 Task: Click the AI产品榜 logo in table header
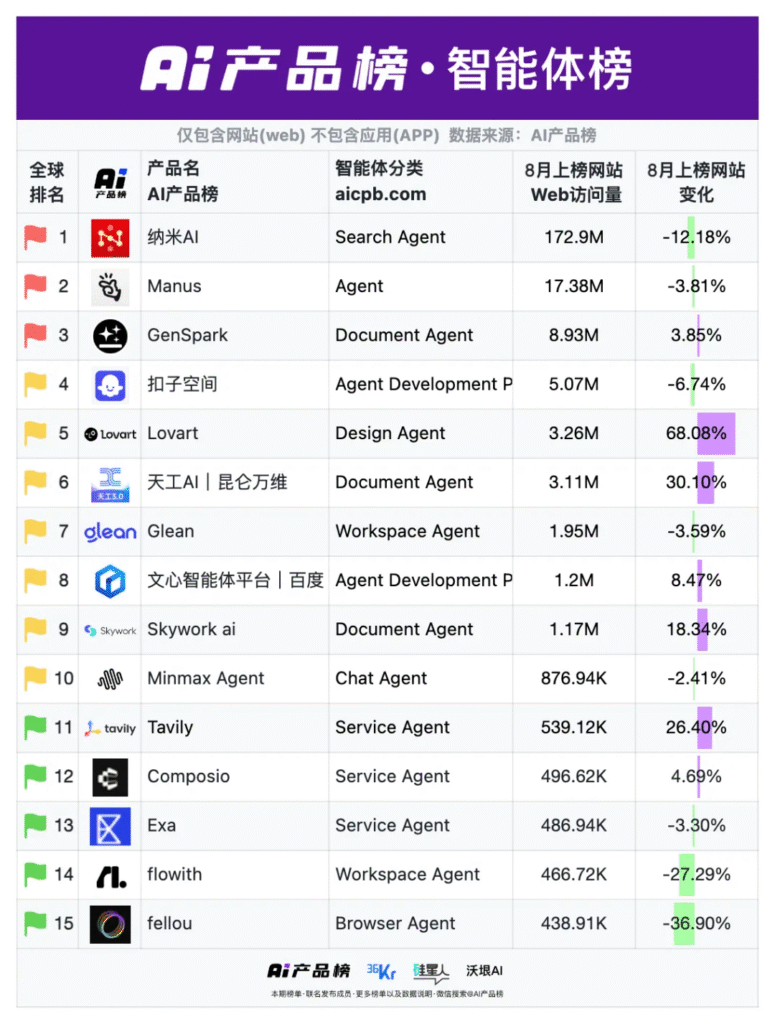coord(110,183)
